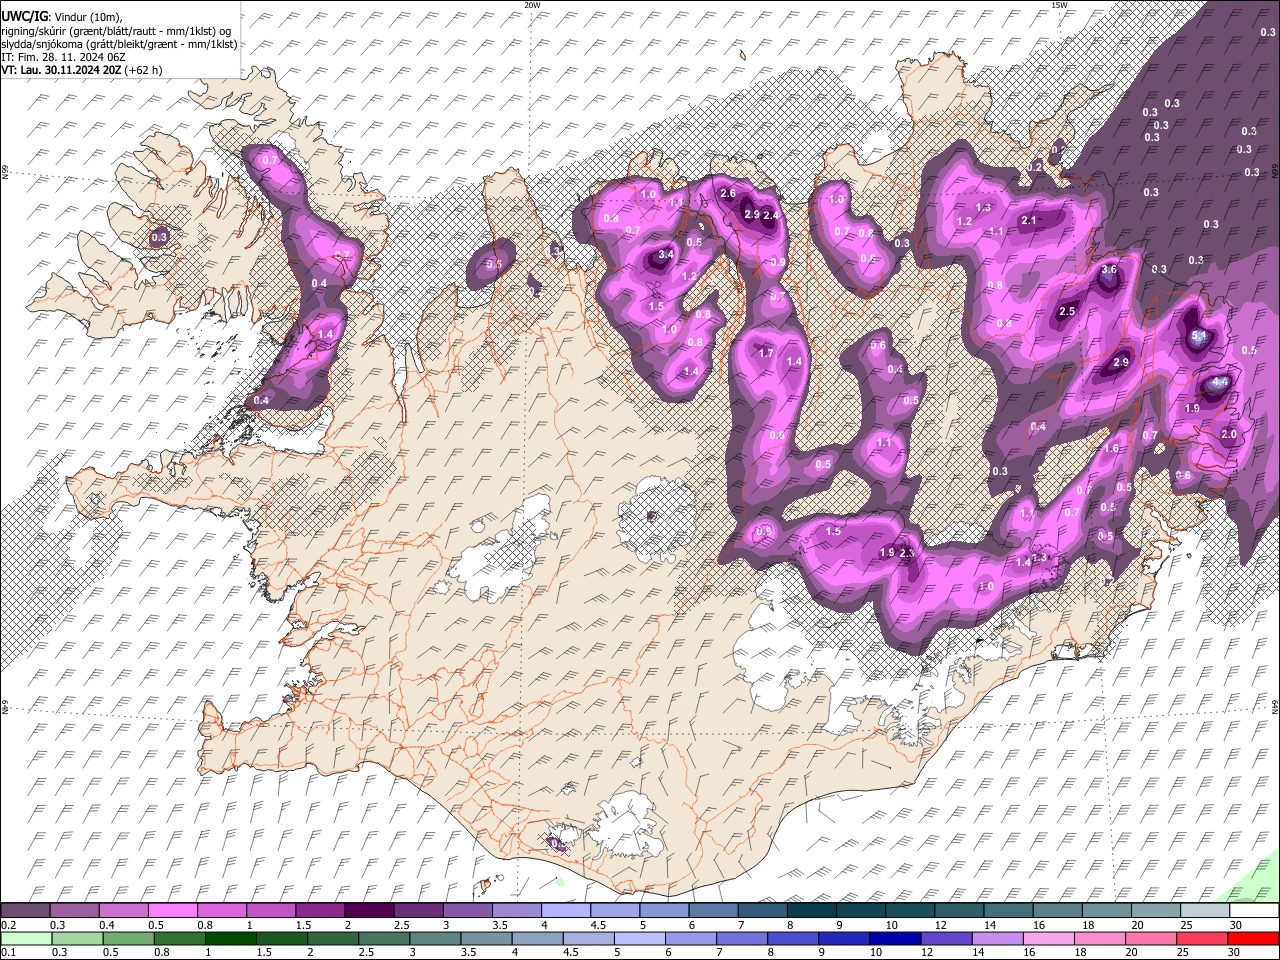Click the 5.1 snowfall value on the map
This screenshot has width=1280, height=960.
[1199, 337]
